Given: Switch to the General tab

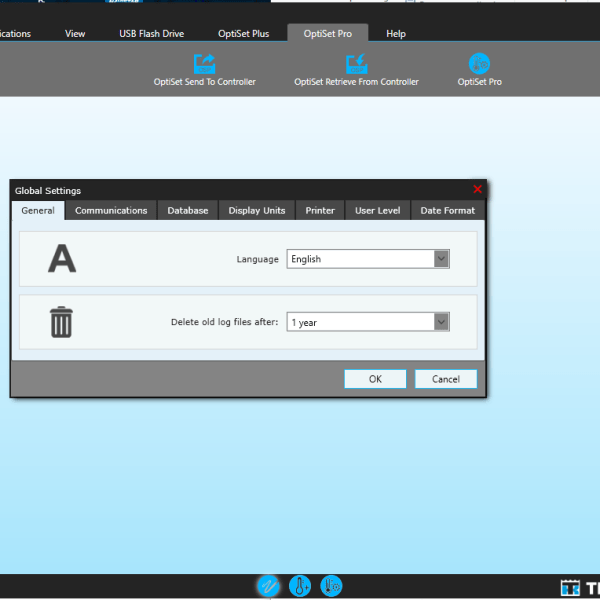Looking at the screenshot, I should click(38, 210).
